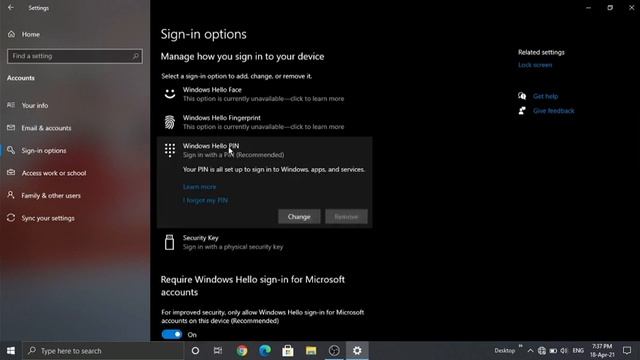Screen dimensions: 640x360
Task: Click the ENG language indicator
Action: coord(578,351)
